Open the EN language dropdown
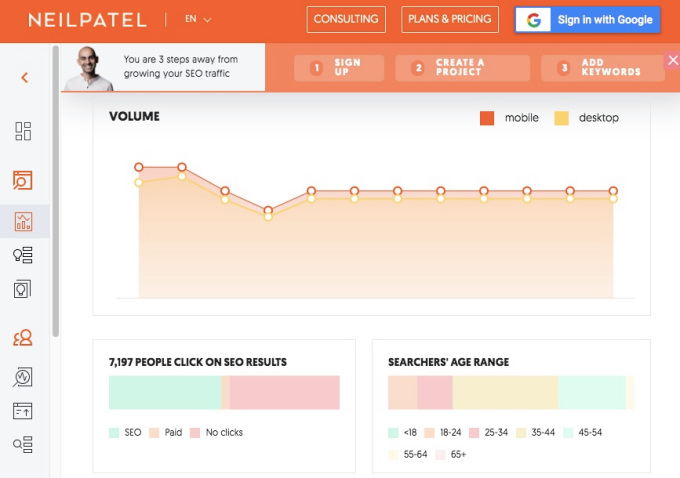The image size is (680, 478). (198, 19)
